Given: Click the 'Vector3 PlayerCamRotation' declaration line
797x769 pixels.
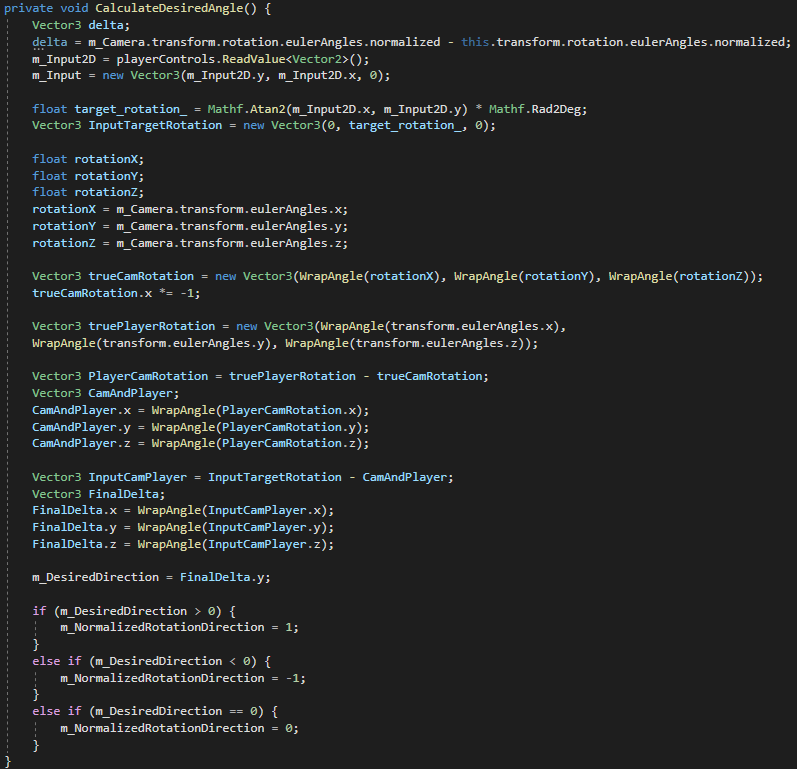Looking at the screenshot, I should (x=260, y=377).
